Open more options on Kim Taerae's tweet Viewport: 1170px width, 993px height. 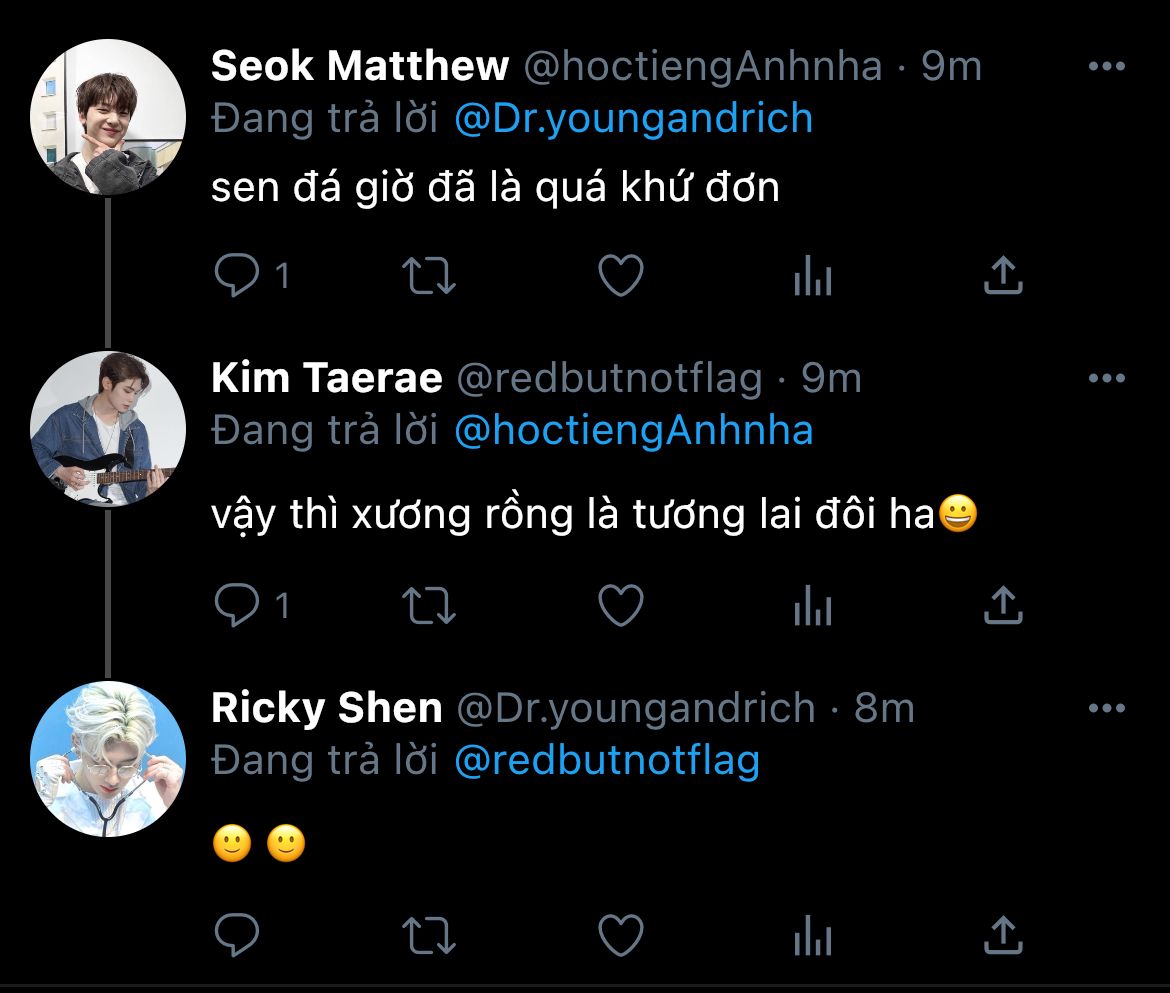(x=1106, y=379)
